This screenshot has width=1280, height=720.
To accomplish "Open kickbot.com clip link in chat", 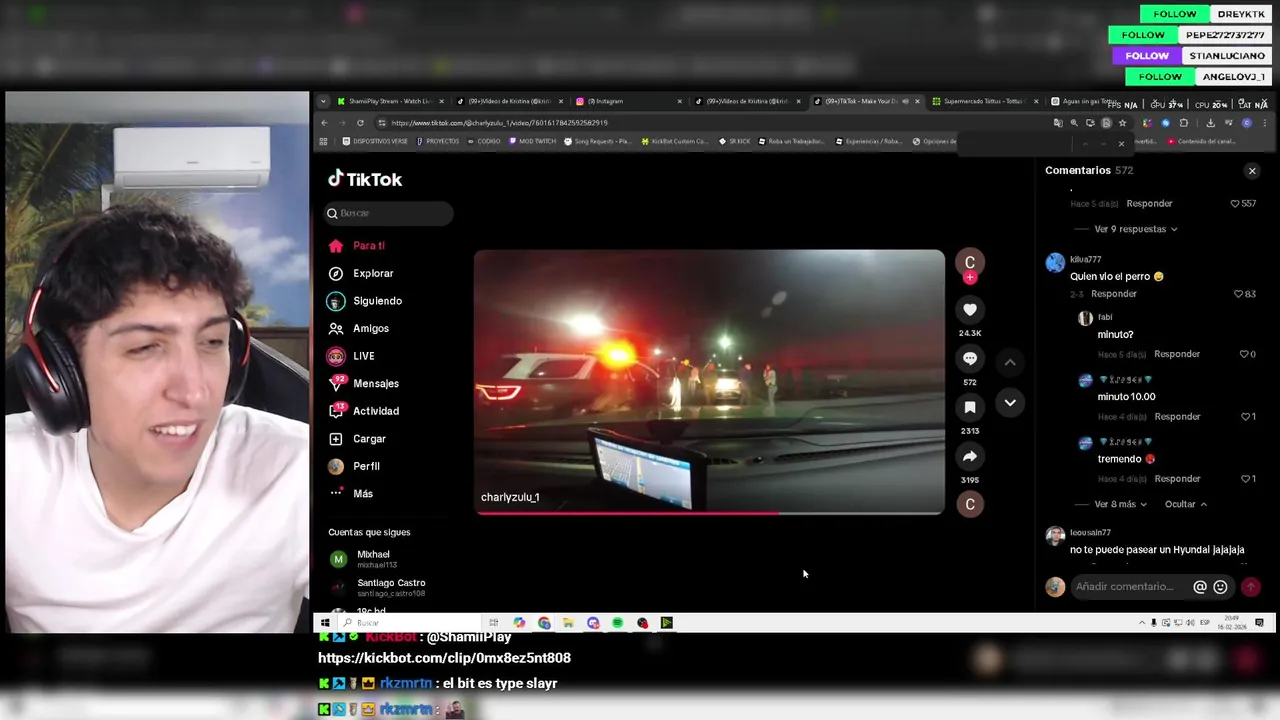I will coord(444,658).
